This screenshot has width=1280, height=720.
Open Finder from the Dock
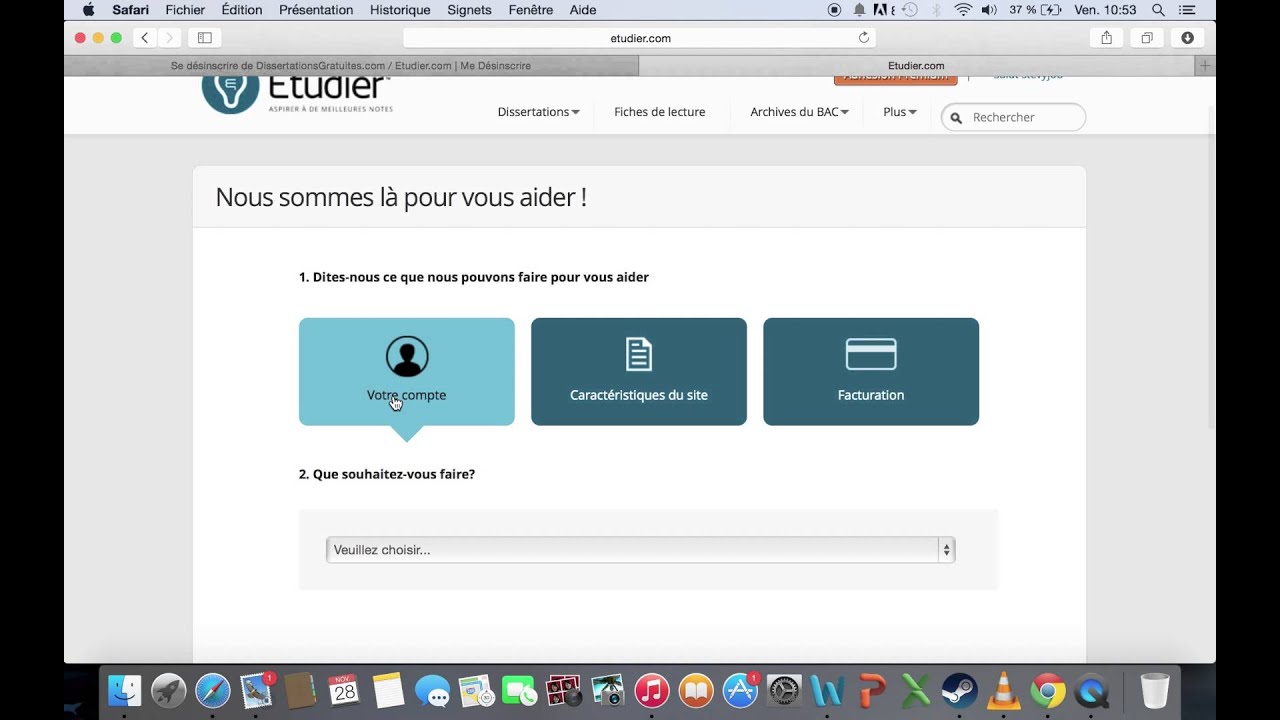pyautogui.click(x=124, y=691)
